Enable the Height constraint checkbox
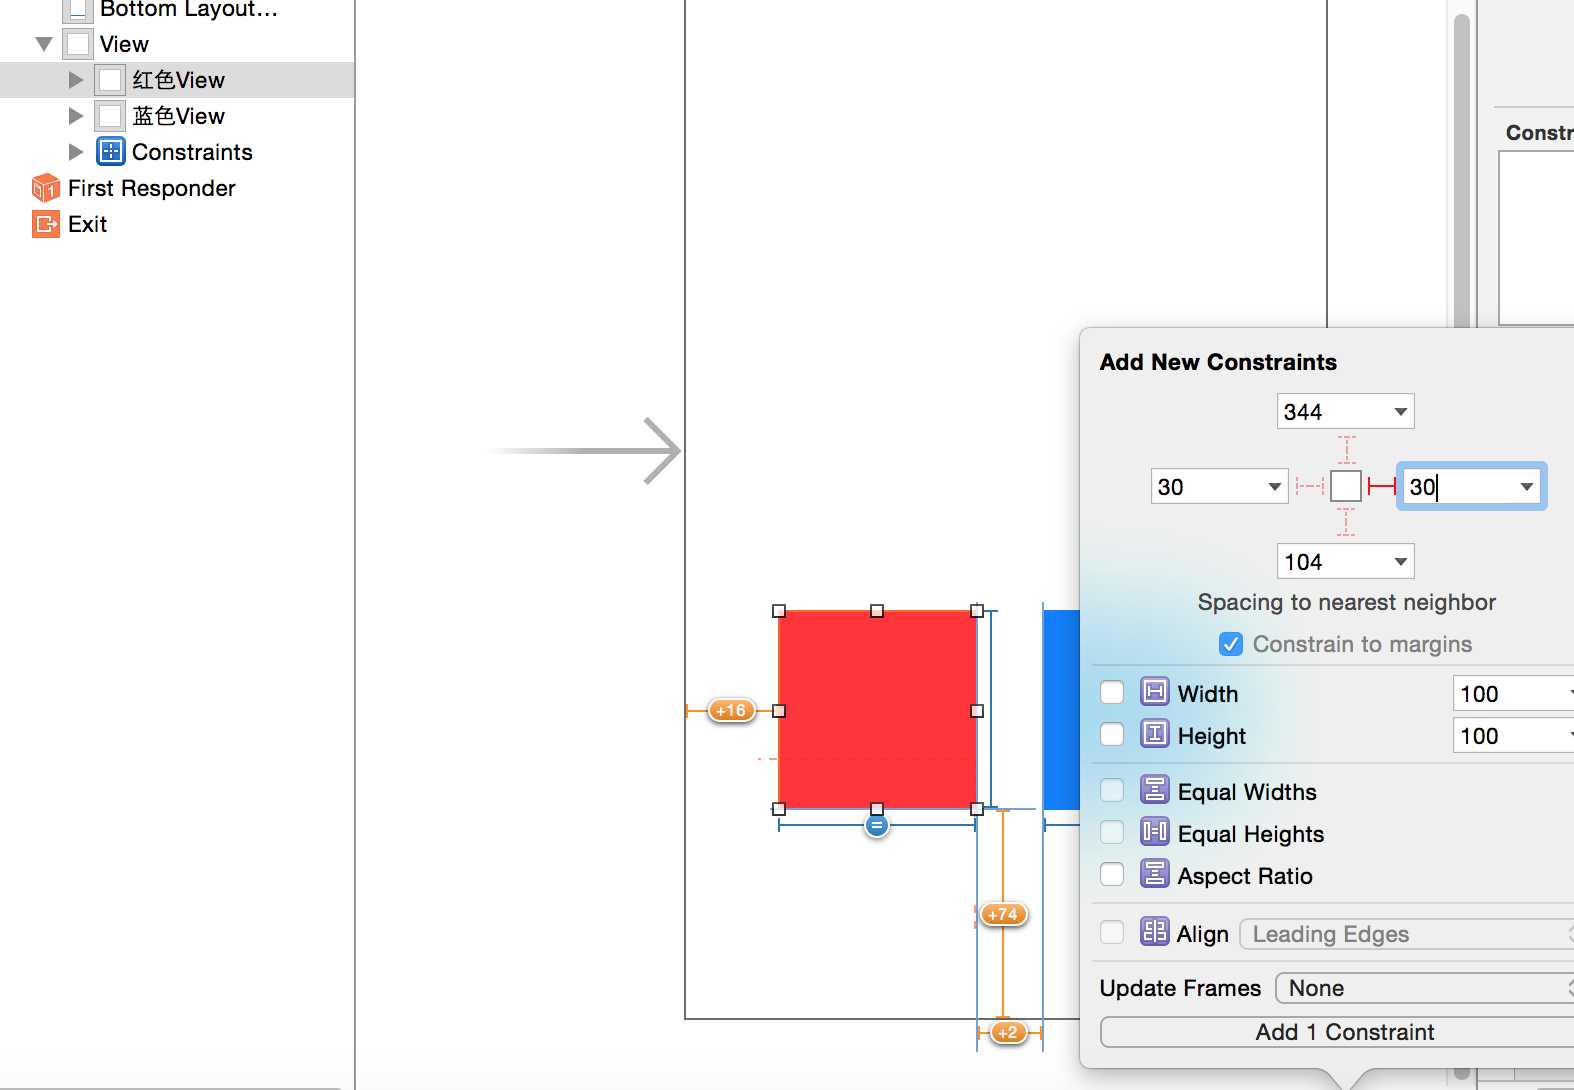The image size is (1574, 1090). pos(1112,734)
